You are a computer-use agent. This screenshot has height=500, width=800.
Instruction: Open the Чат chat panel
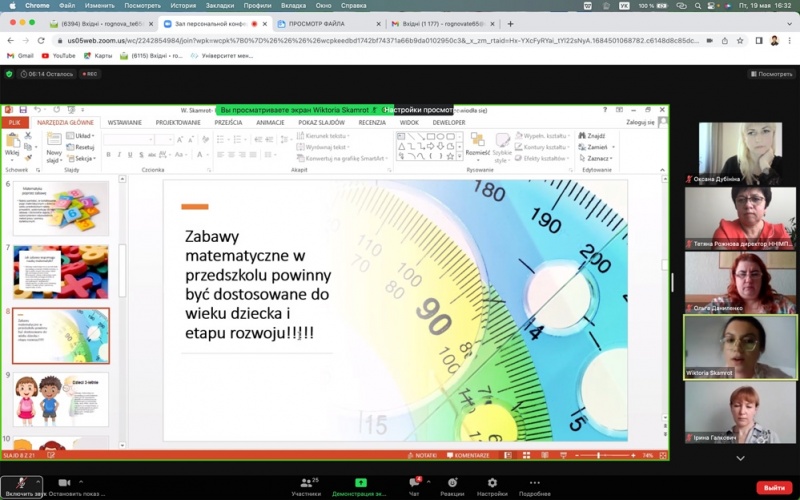point(413,484)
